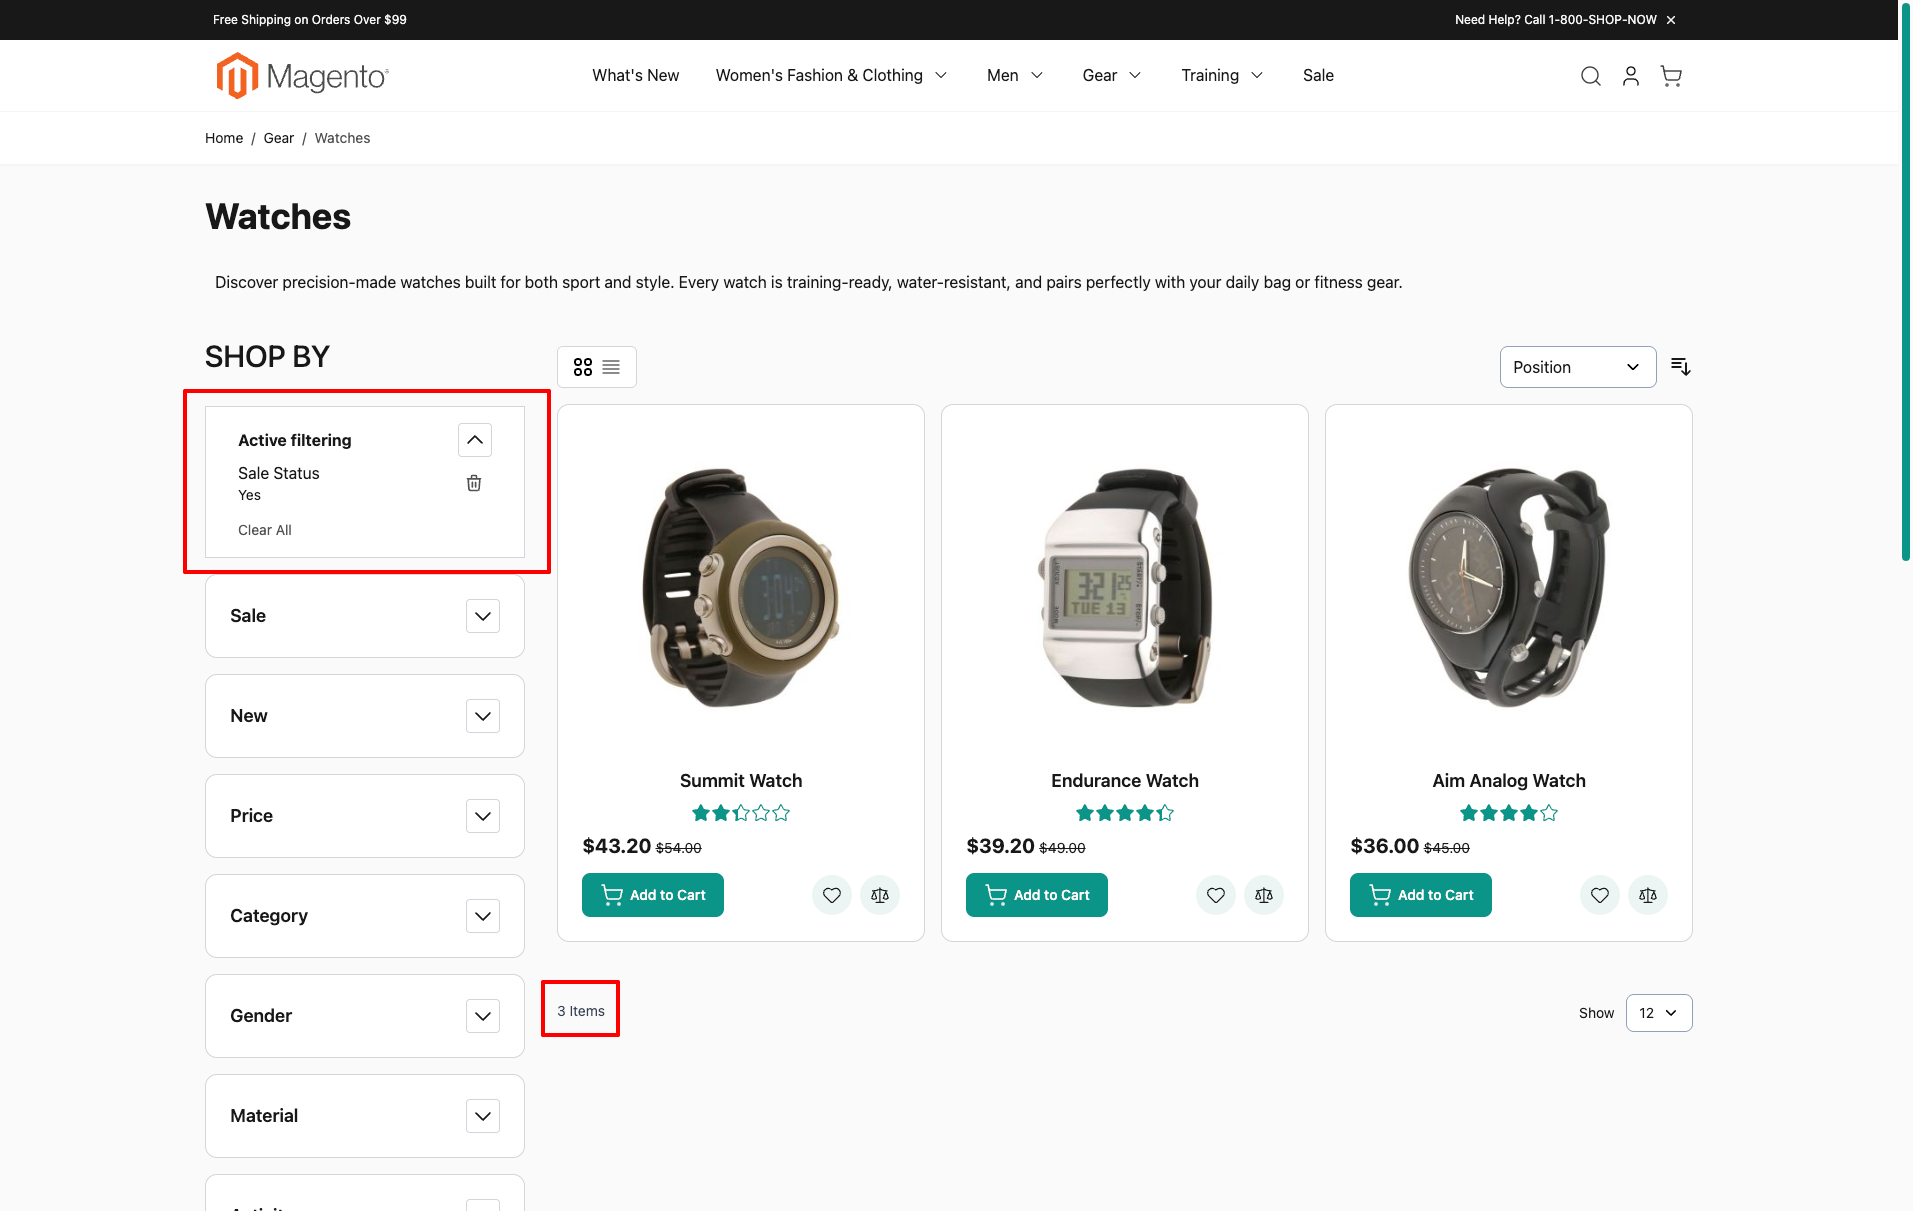Open the Show items per page dropdown
Screen dimensions: 1913x1211
(1658, 1012)
